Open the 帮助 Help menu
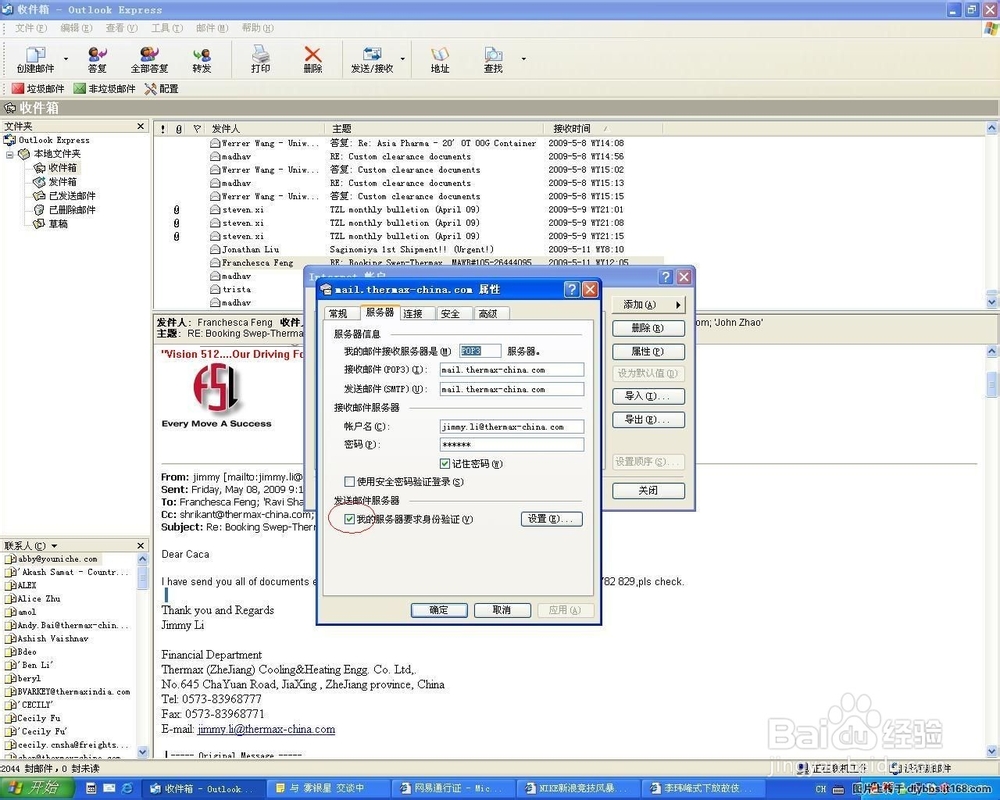The height and width of the screenshot is (800, 1000). pos(257,28)
